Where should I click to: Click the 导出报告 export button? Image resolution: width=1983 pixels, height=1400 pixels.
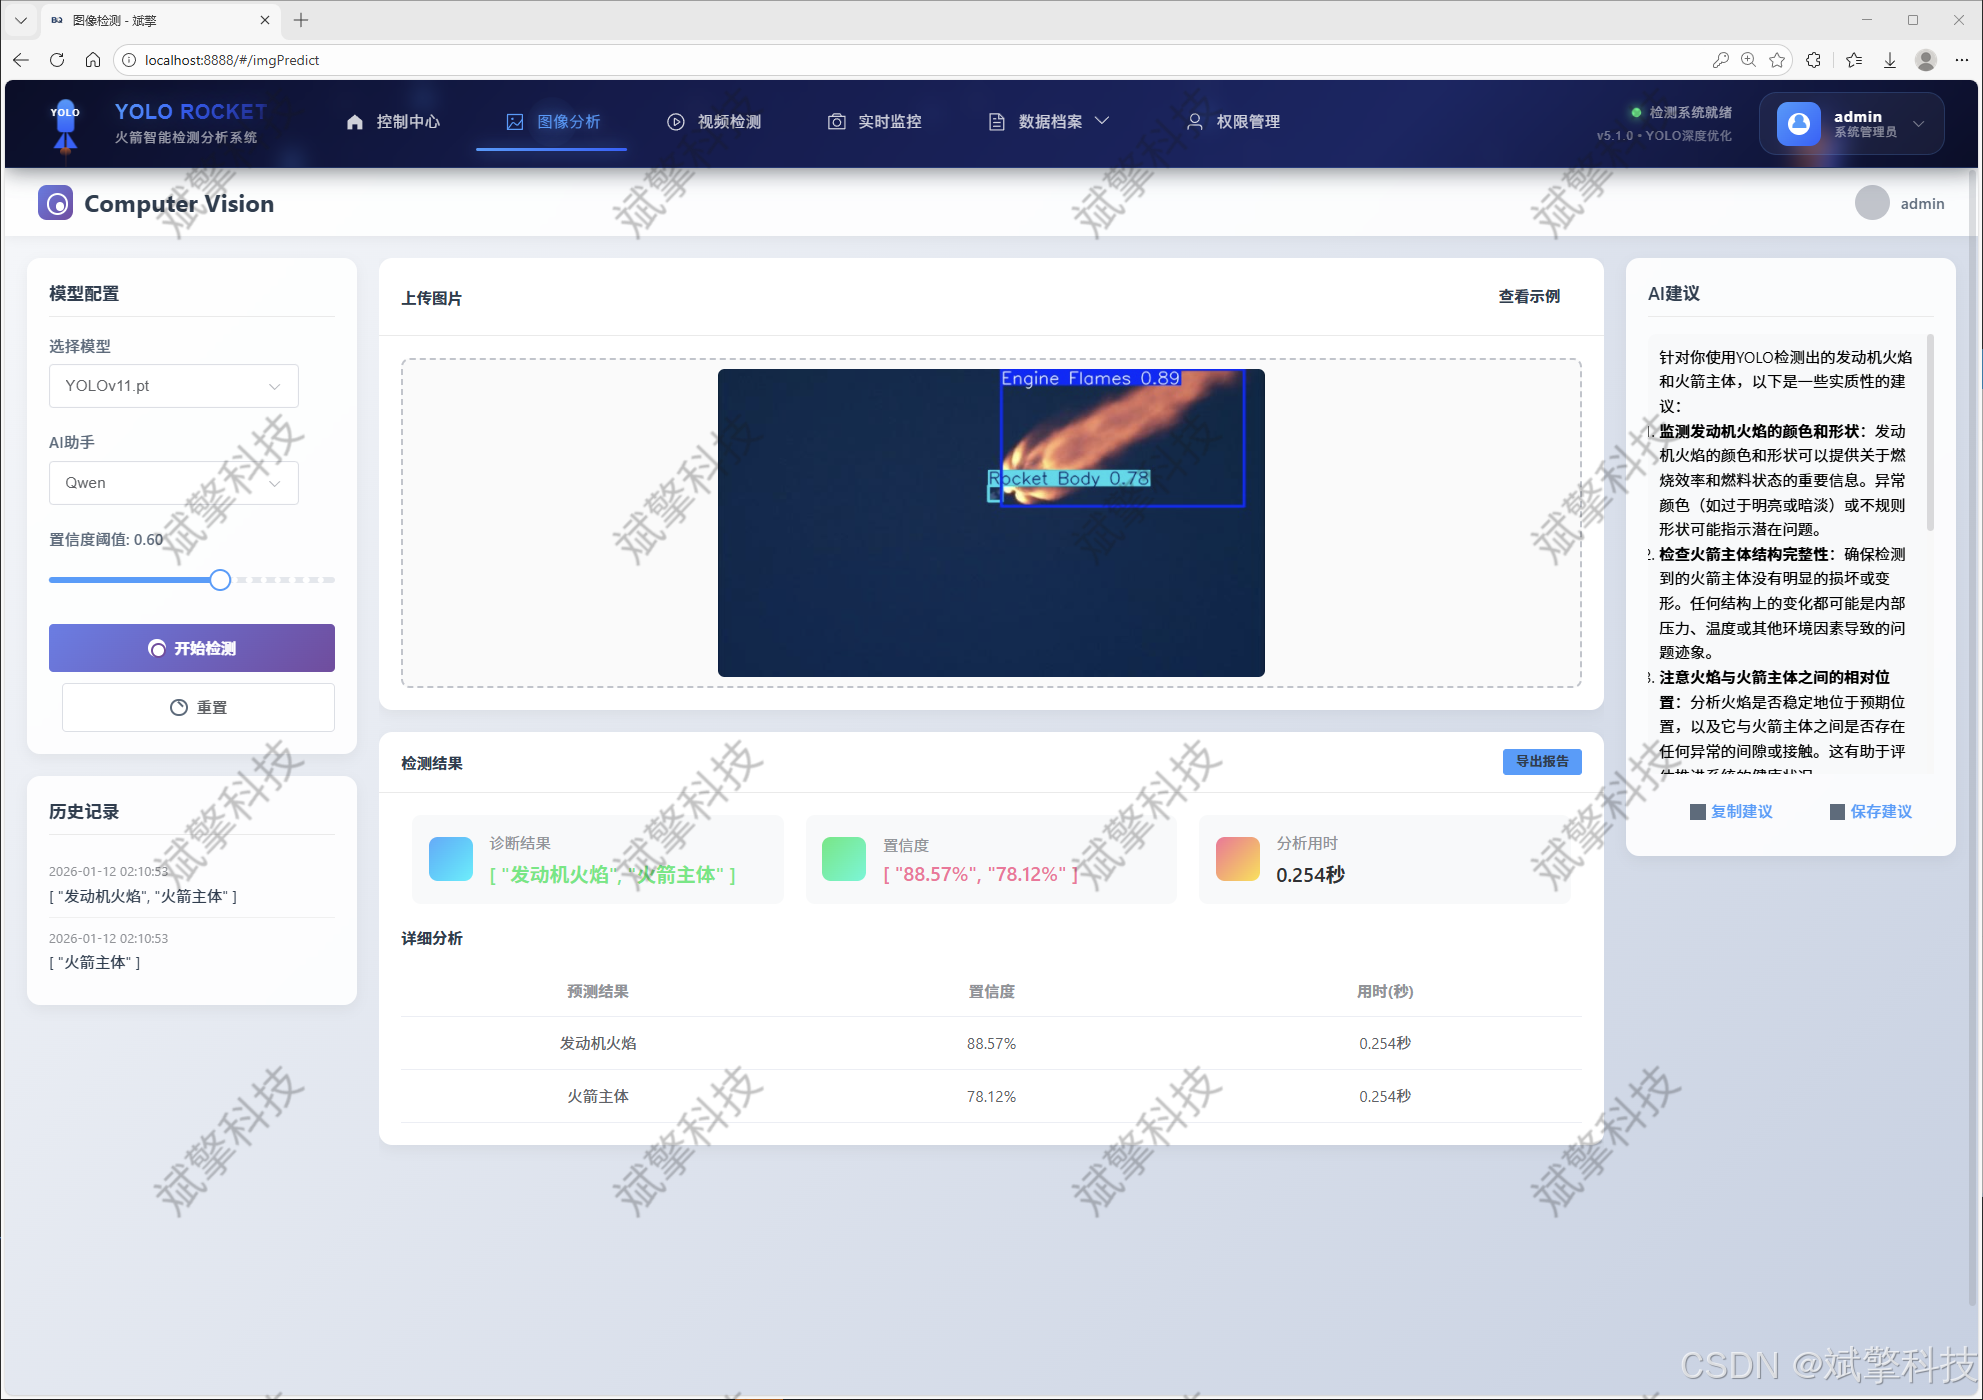click(1541, 762)
